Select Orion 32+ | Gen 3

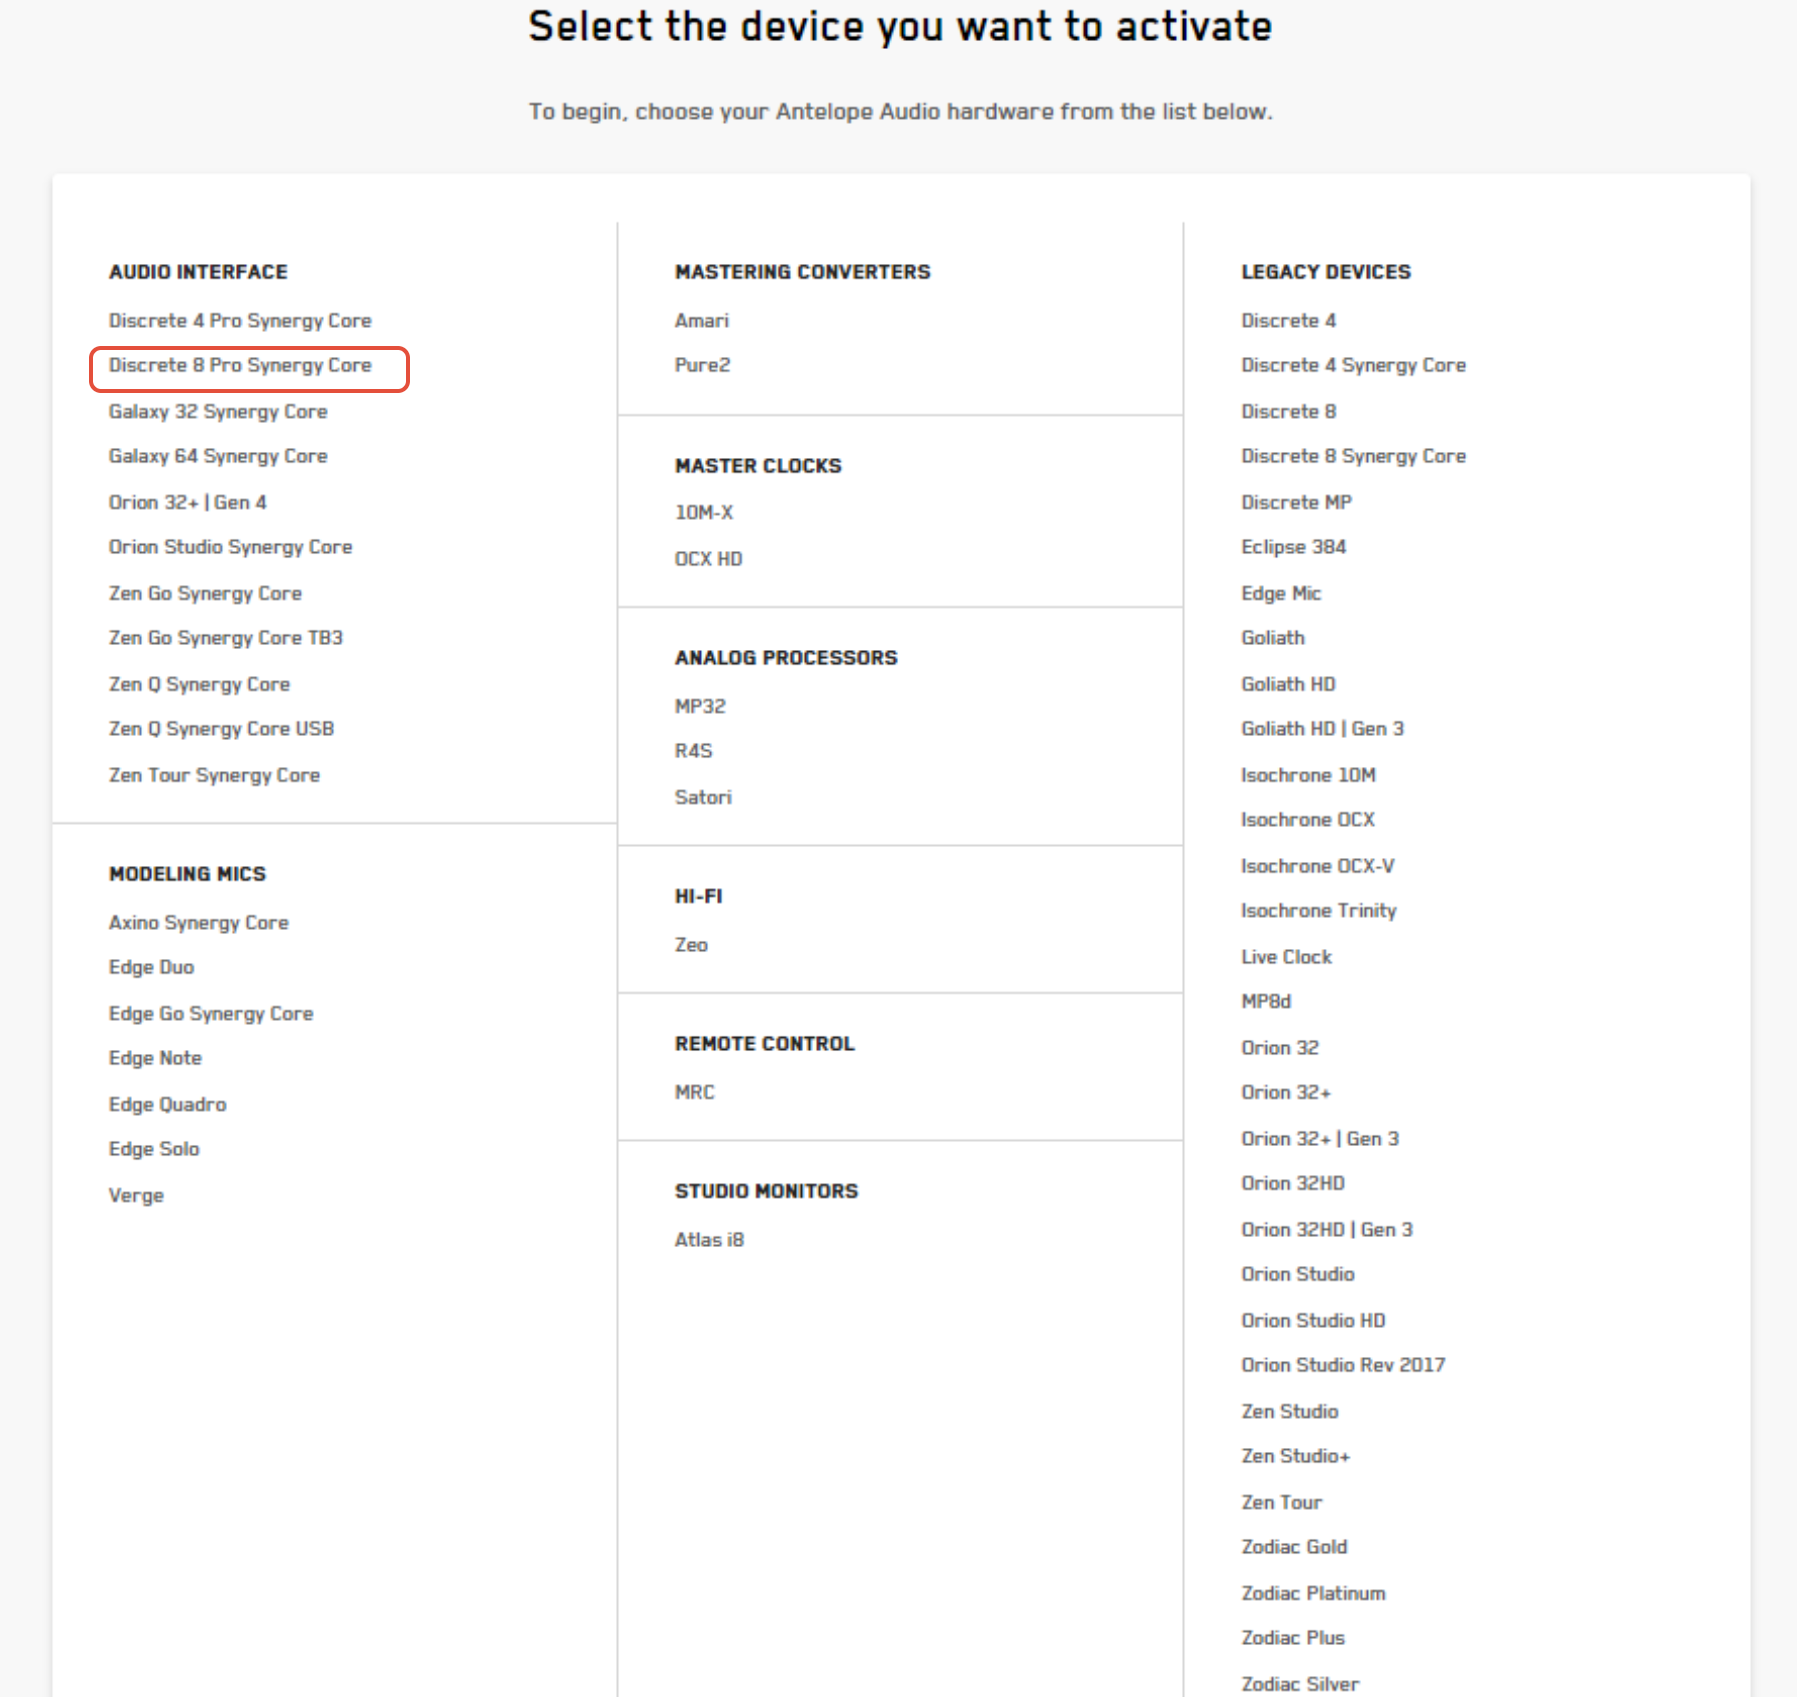[x=1321, y=1139]
